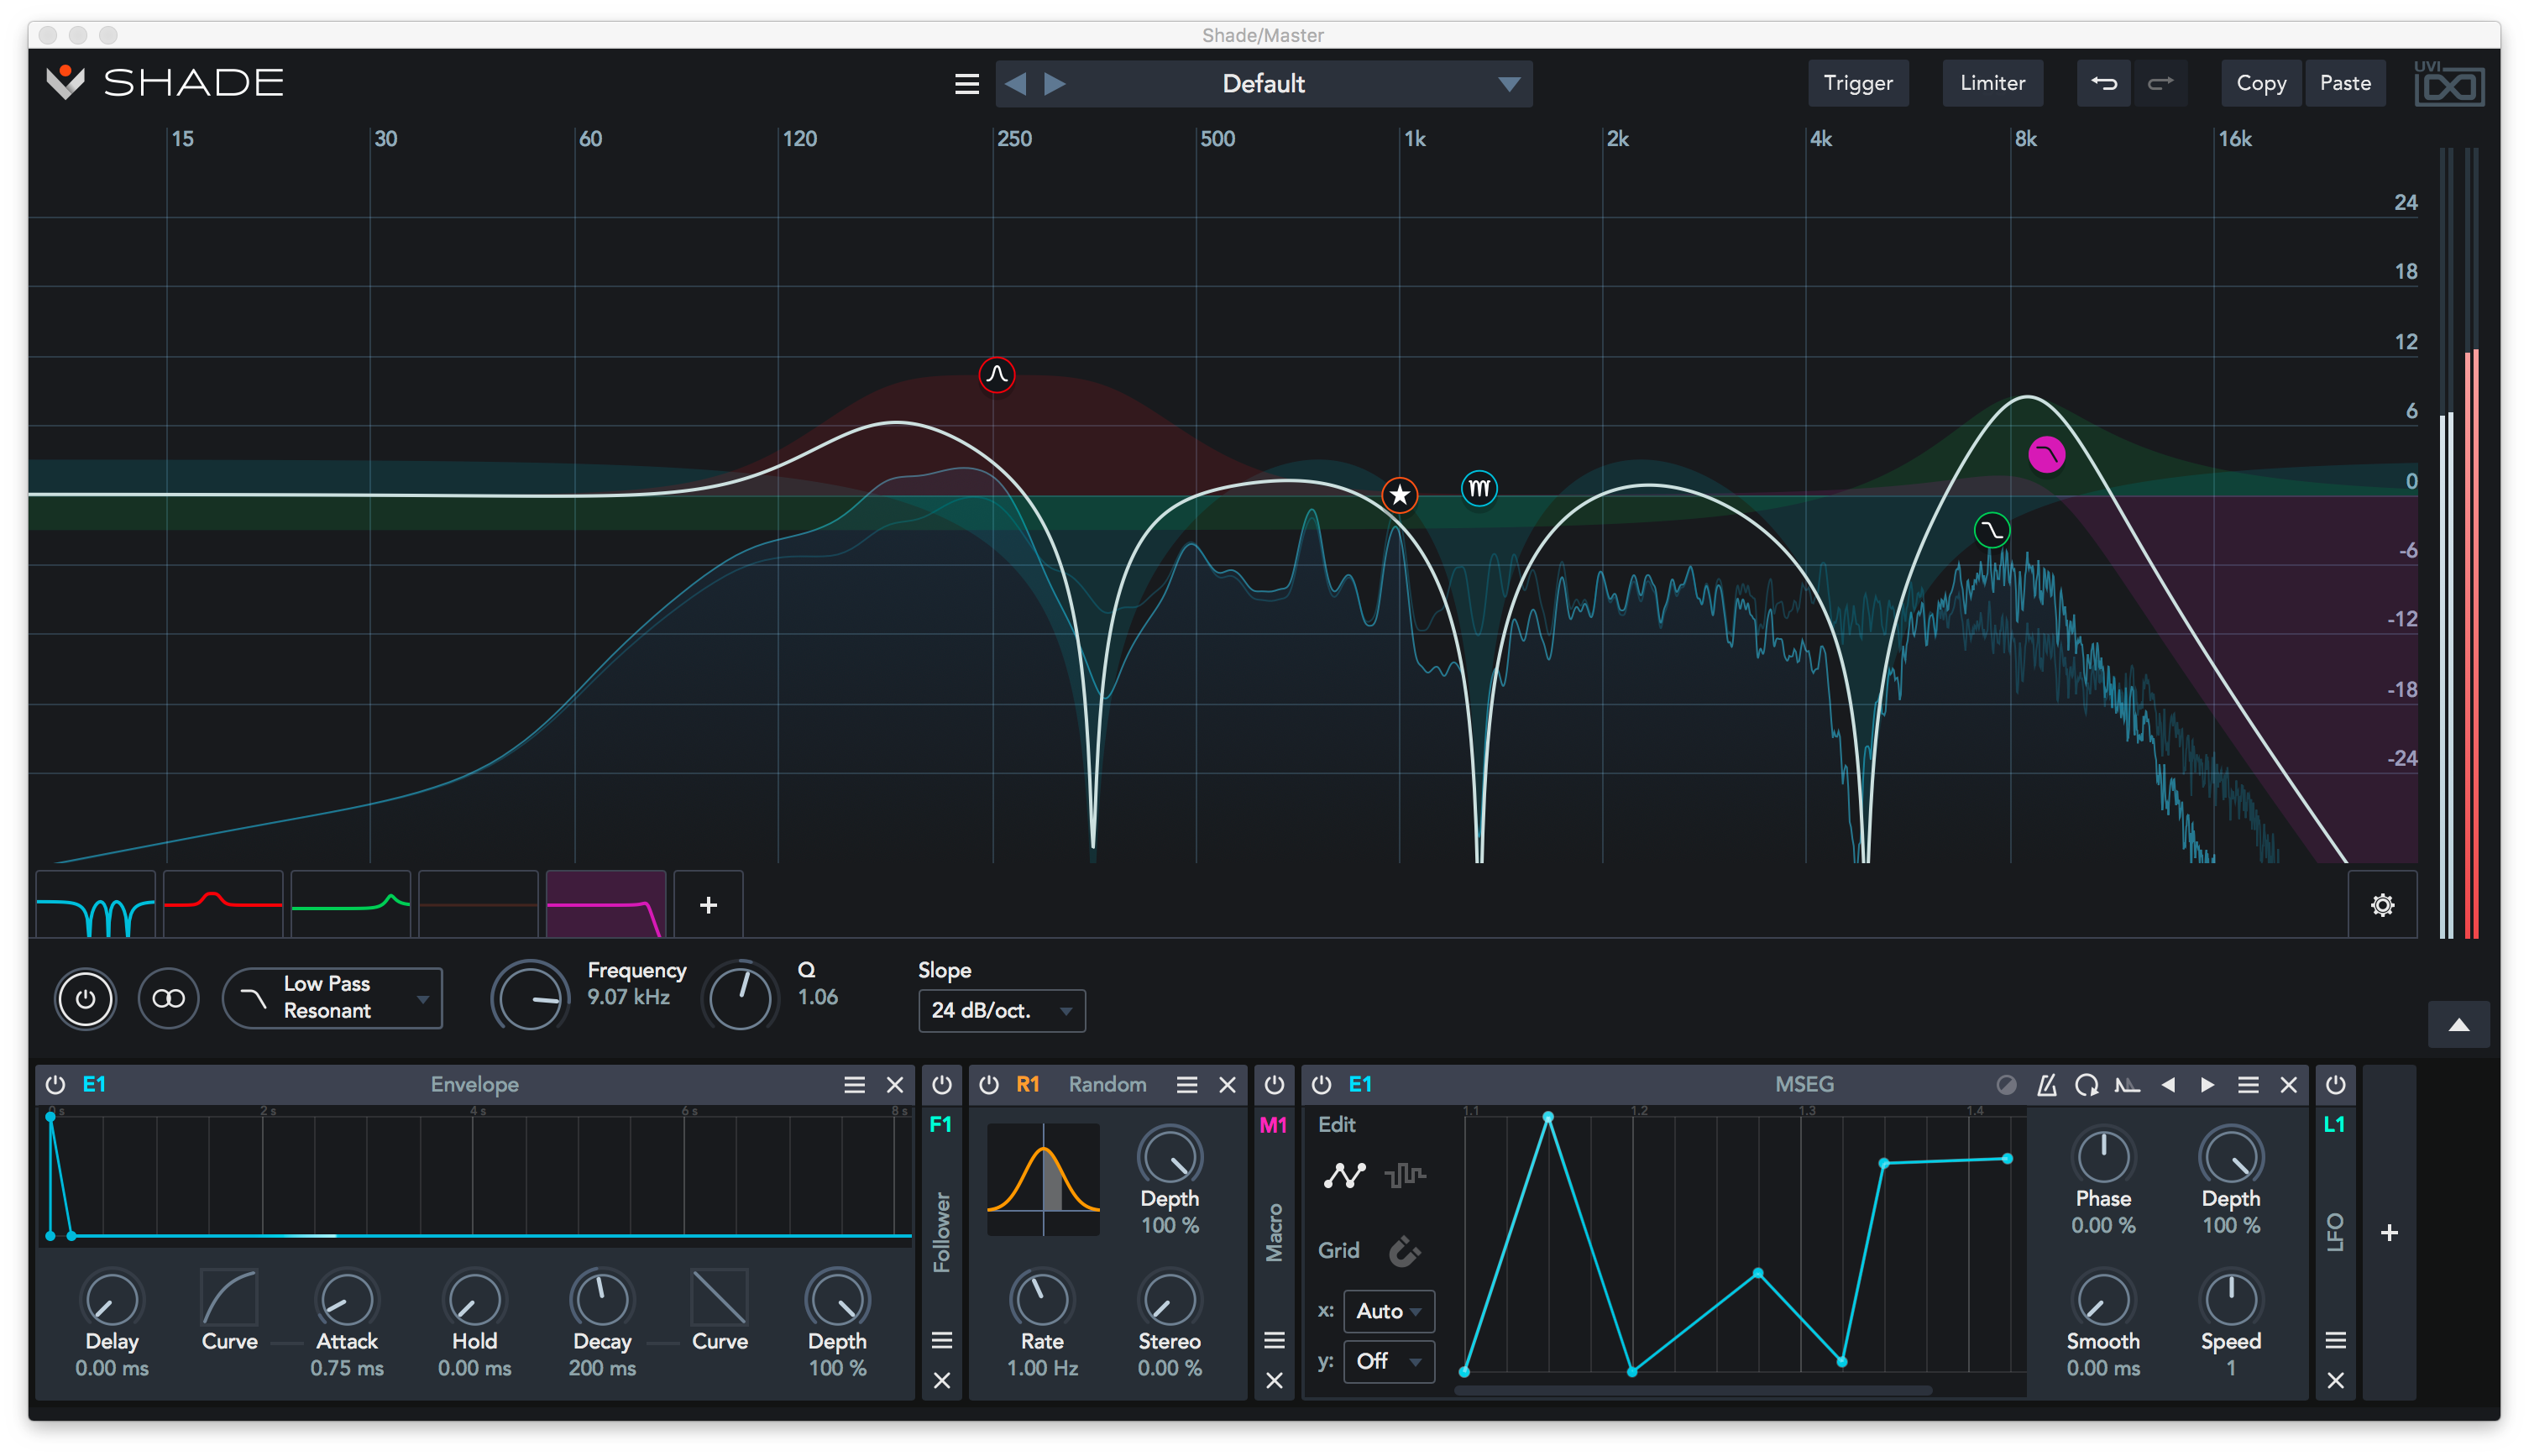Viewport: 2529px width, 1456px height.
Task: Open the Macro menu icon
Action: (1273, 1340)
